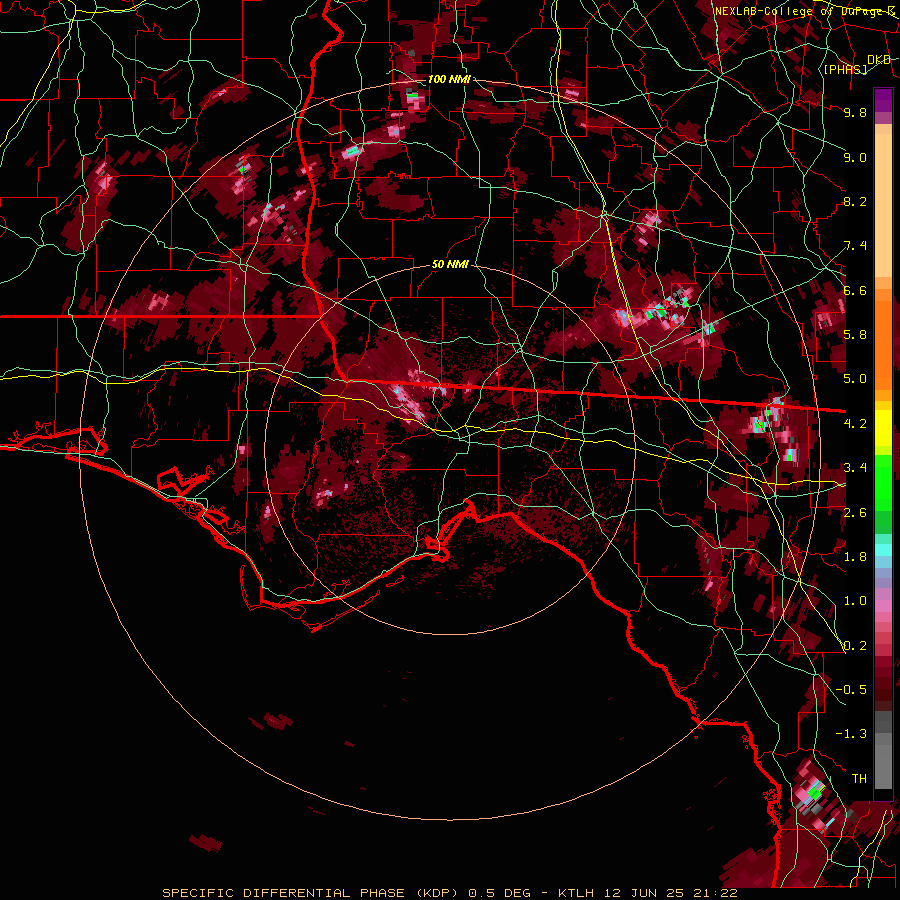The width and height of the screenshot is (900, 900).
Task: Click the 7.4 scale value
Action: pos(855,246)
